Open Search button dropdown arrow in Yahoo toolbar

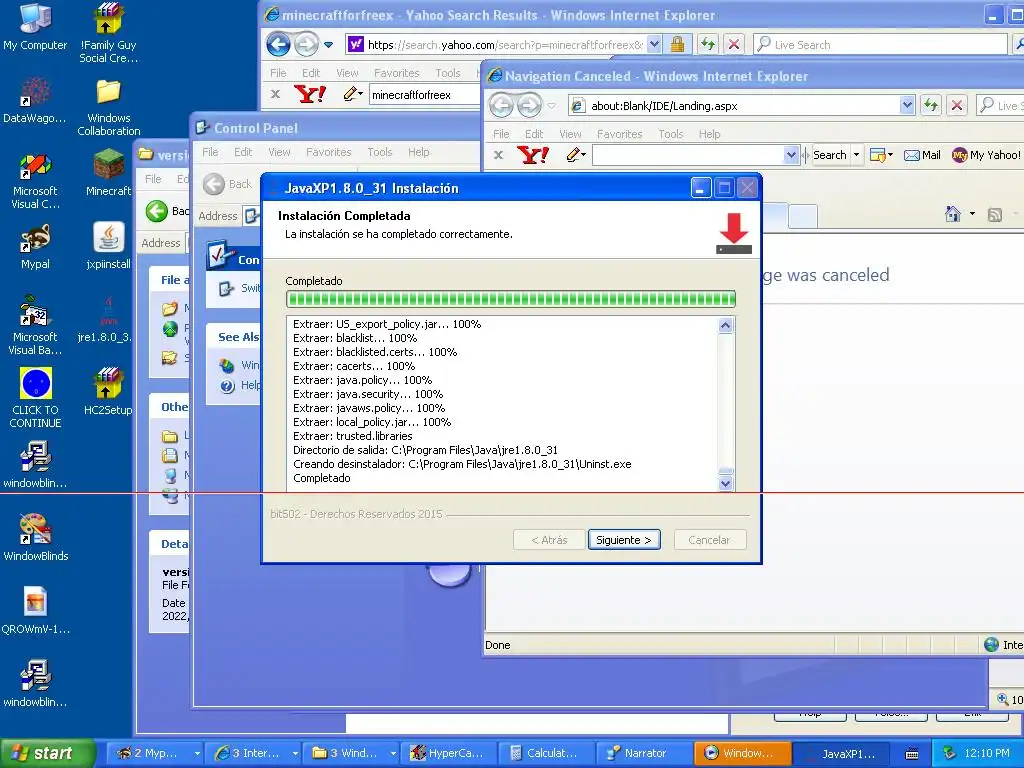tap(856, 155)
